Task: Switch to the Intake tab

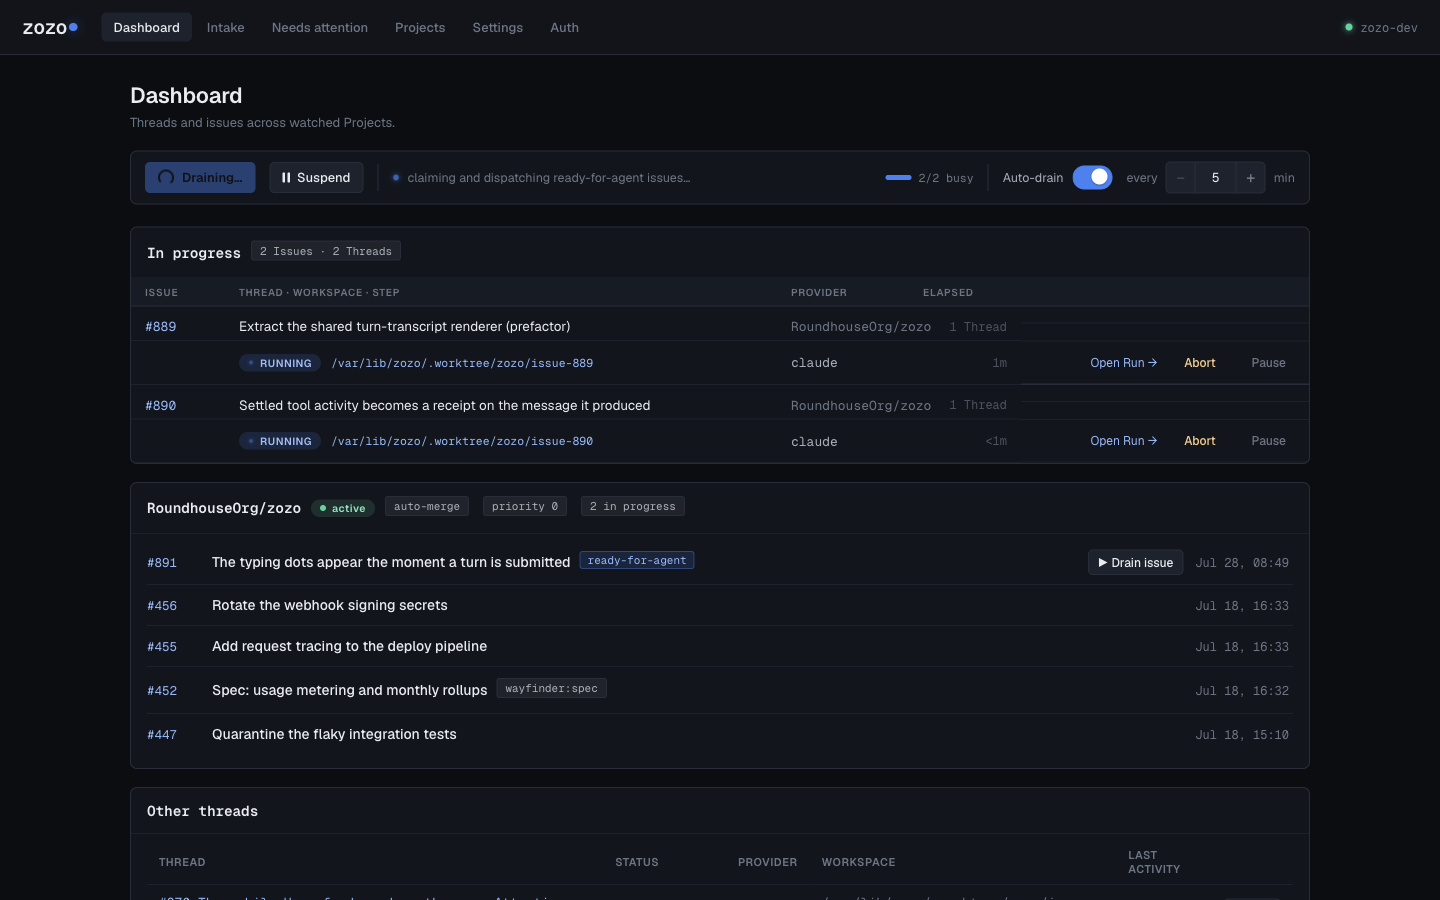Action: point(225,27)
